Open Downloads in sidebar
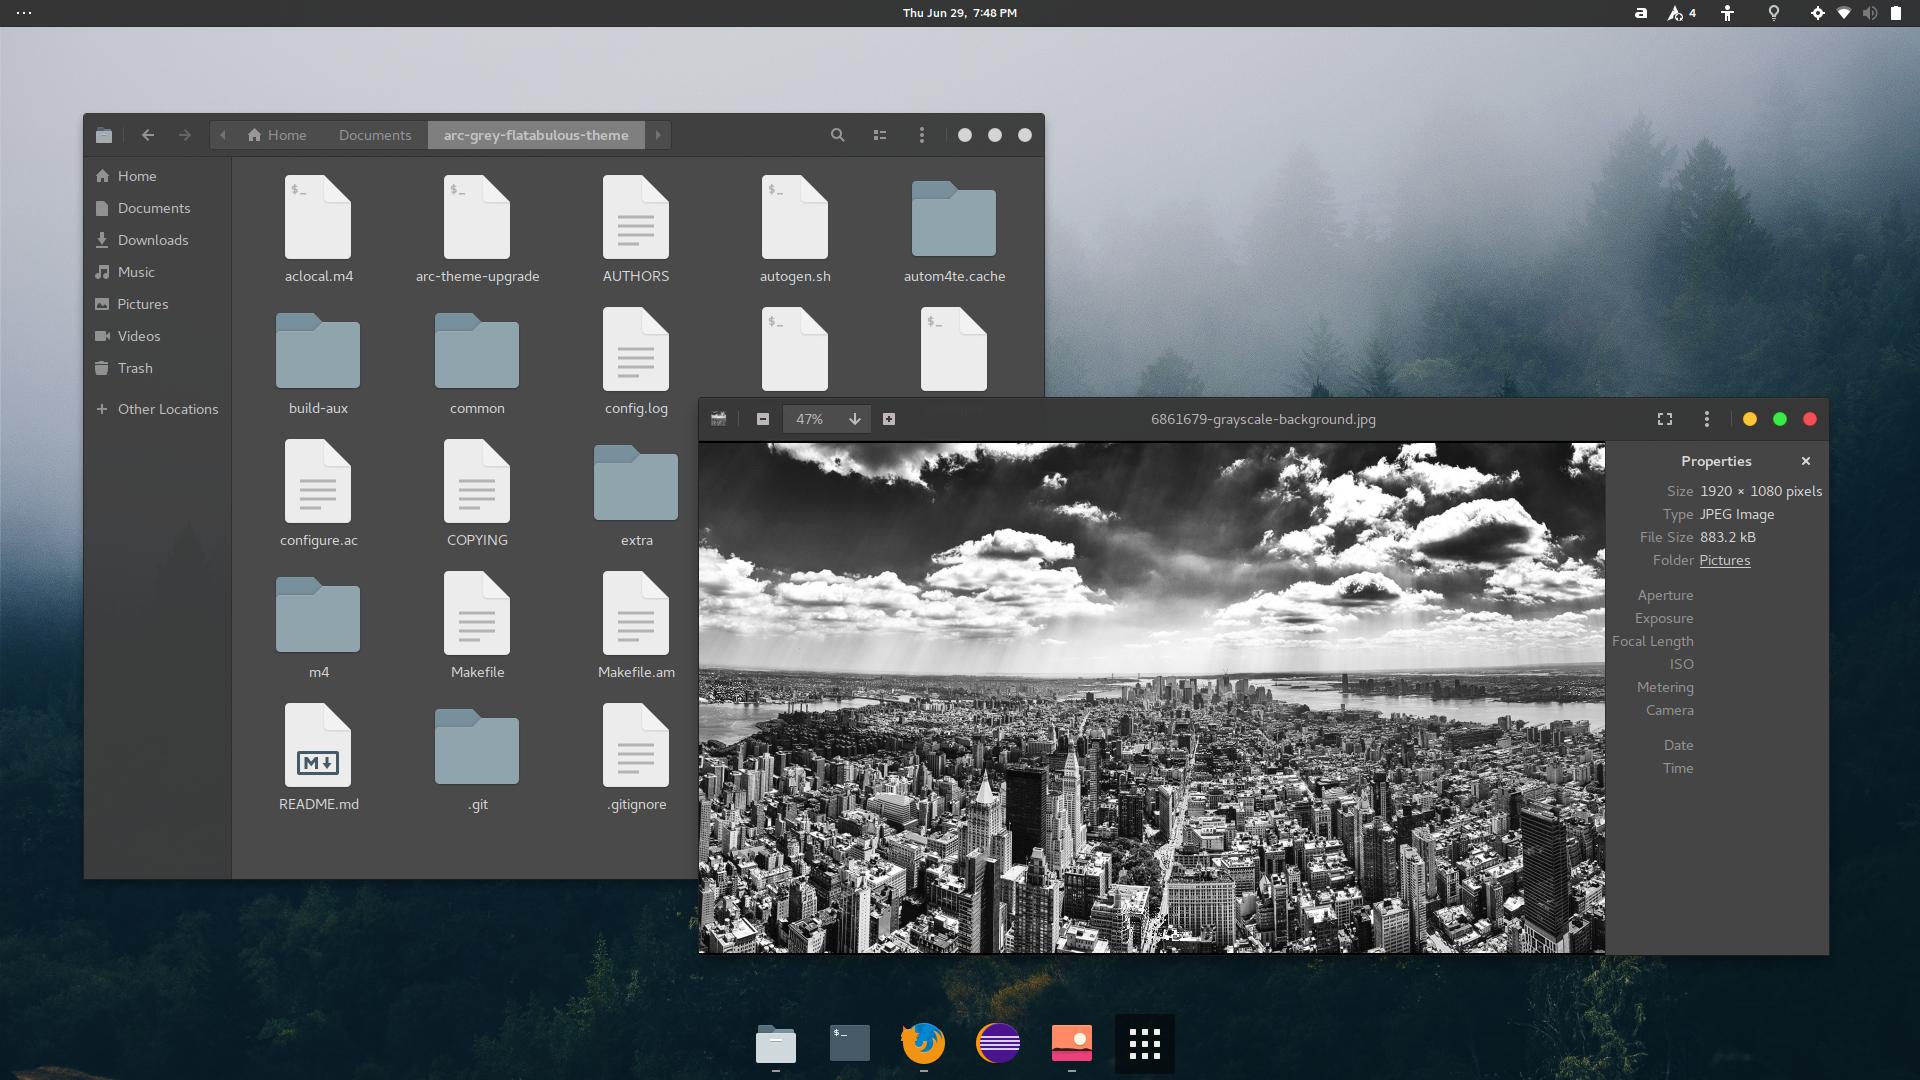This screenshot has height=1080, width=1920. (152, 240)
